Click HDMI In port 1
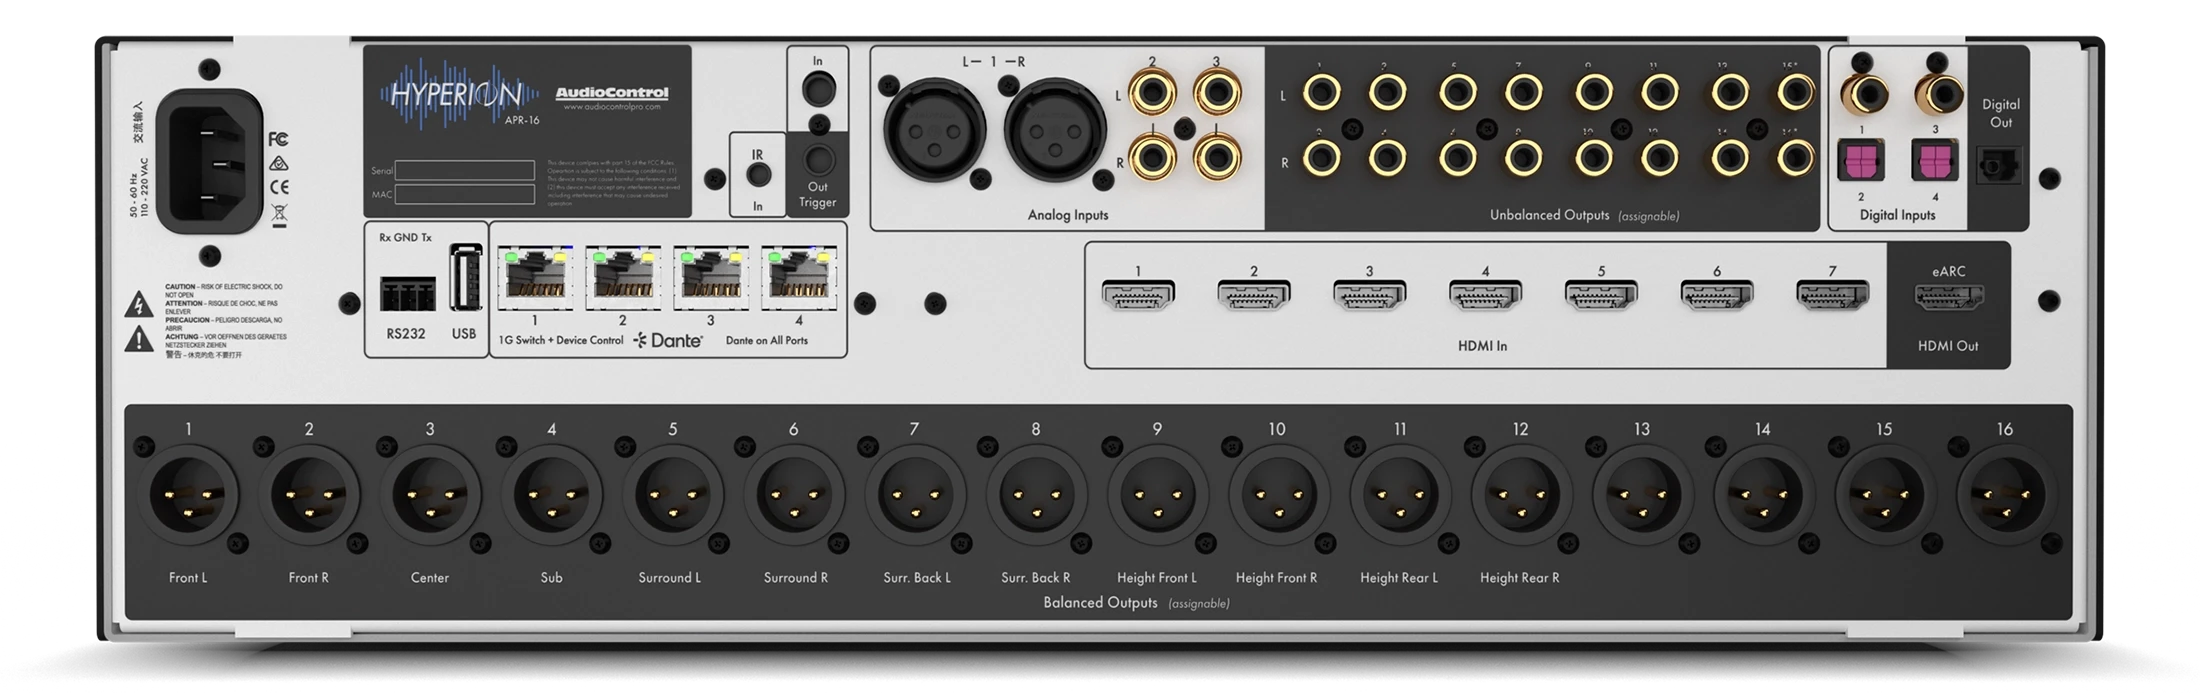 pyautogui.click(x=1138, y=295)
